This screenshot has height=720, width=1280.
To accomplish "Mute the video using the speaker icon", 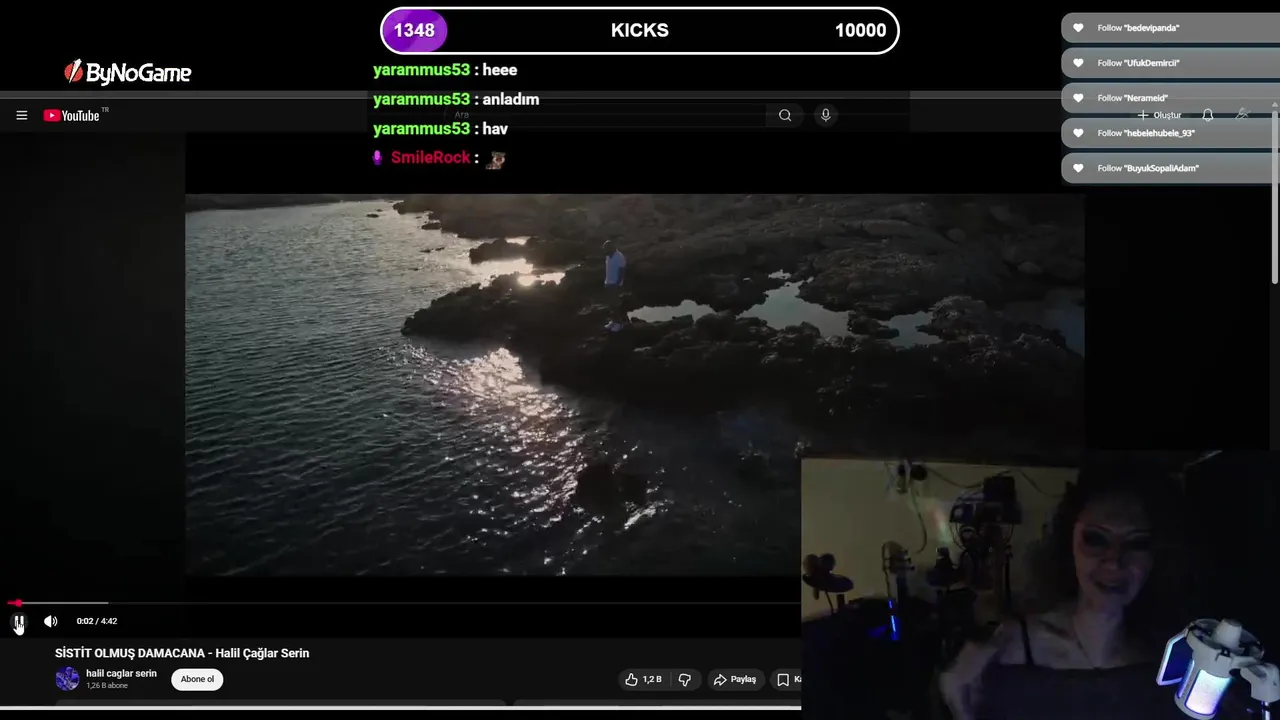I will (x=51, y=621).
